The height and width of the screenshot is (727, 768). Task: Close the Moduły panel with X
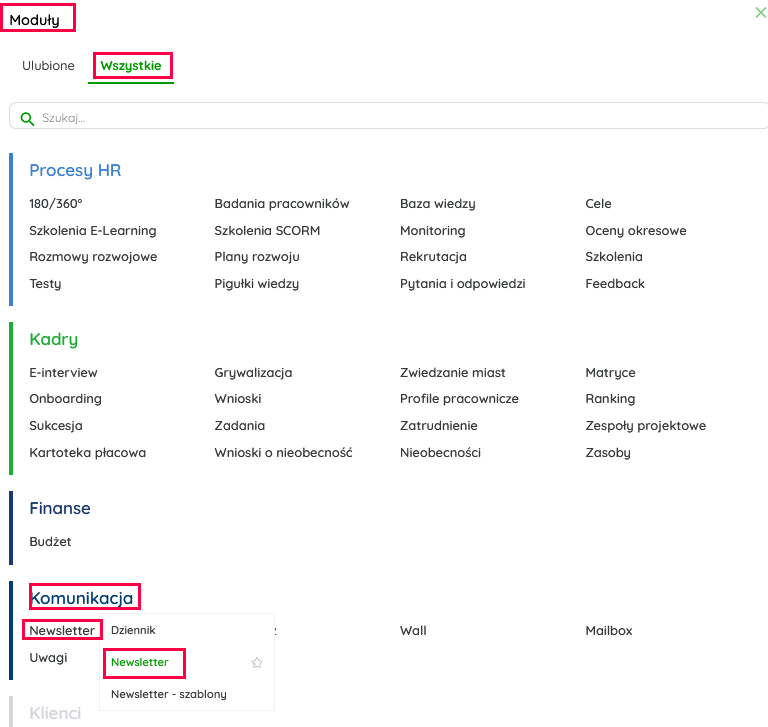pos(760,13)
